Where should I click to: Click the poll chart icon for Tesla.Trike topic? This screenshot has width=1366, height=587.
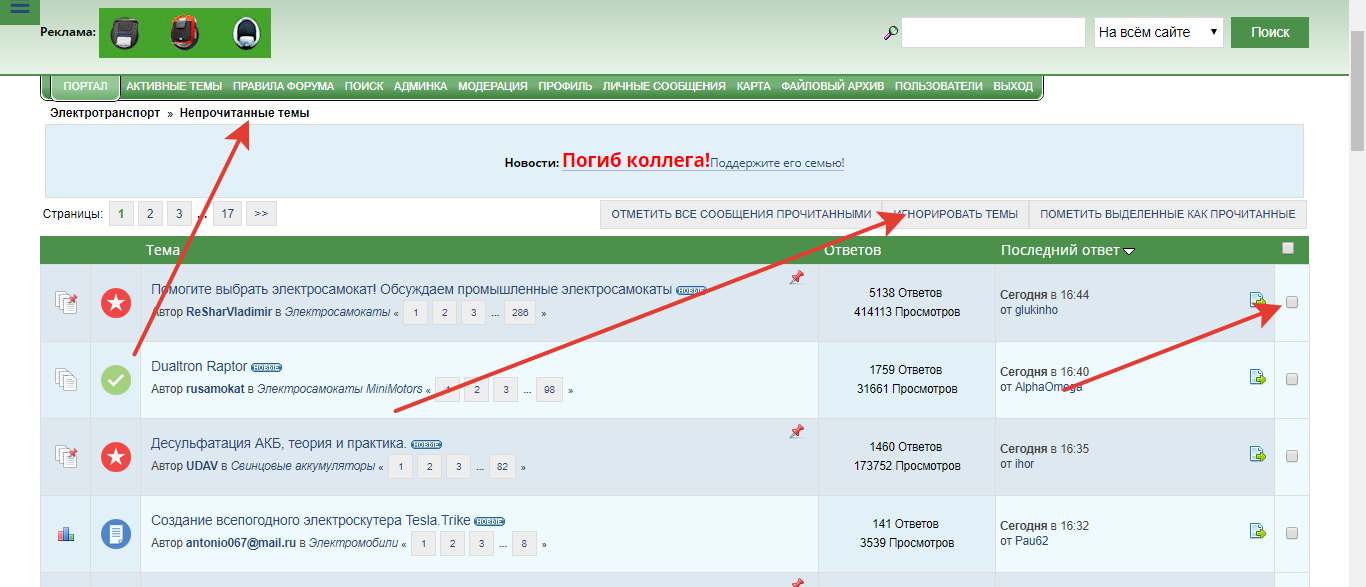point(66,534)
